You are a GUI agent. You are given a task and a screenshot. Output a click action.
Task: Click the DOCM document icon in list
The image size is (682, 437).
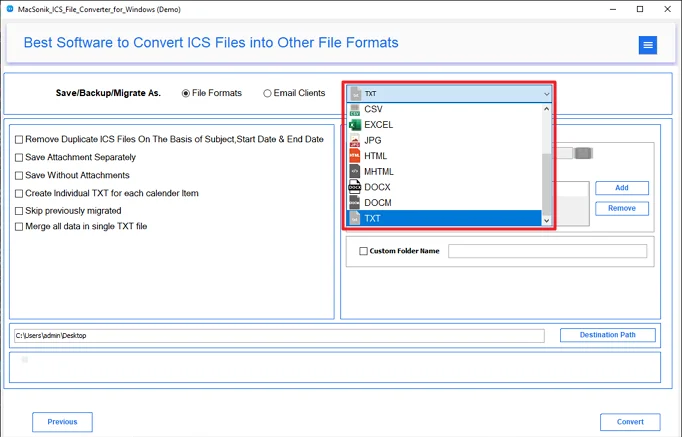(x=355, y=203)
